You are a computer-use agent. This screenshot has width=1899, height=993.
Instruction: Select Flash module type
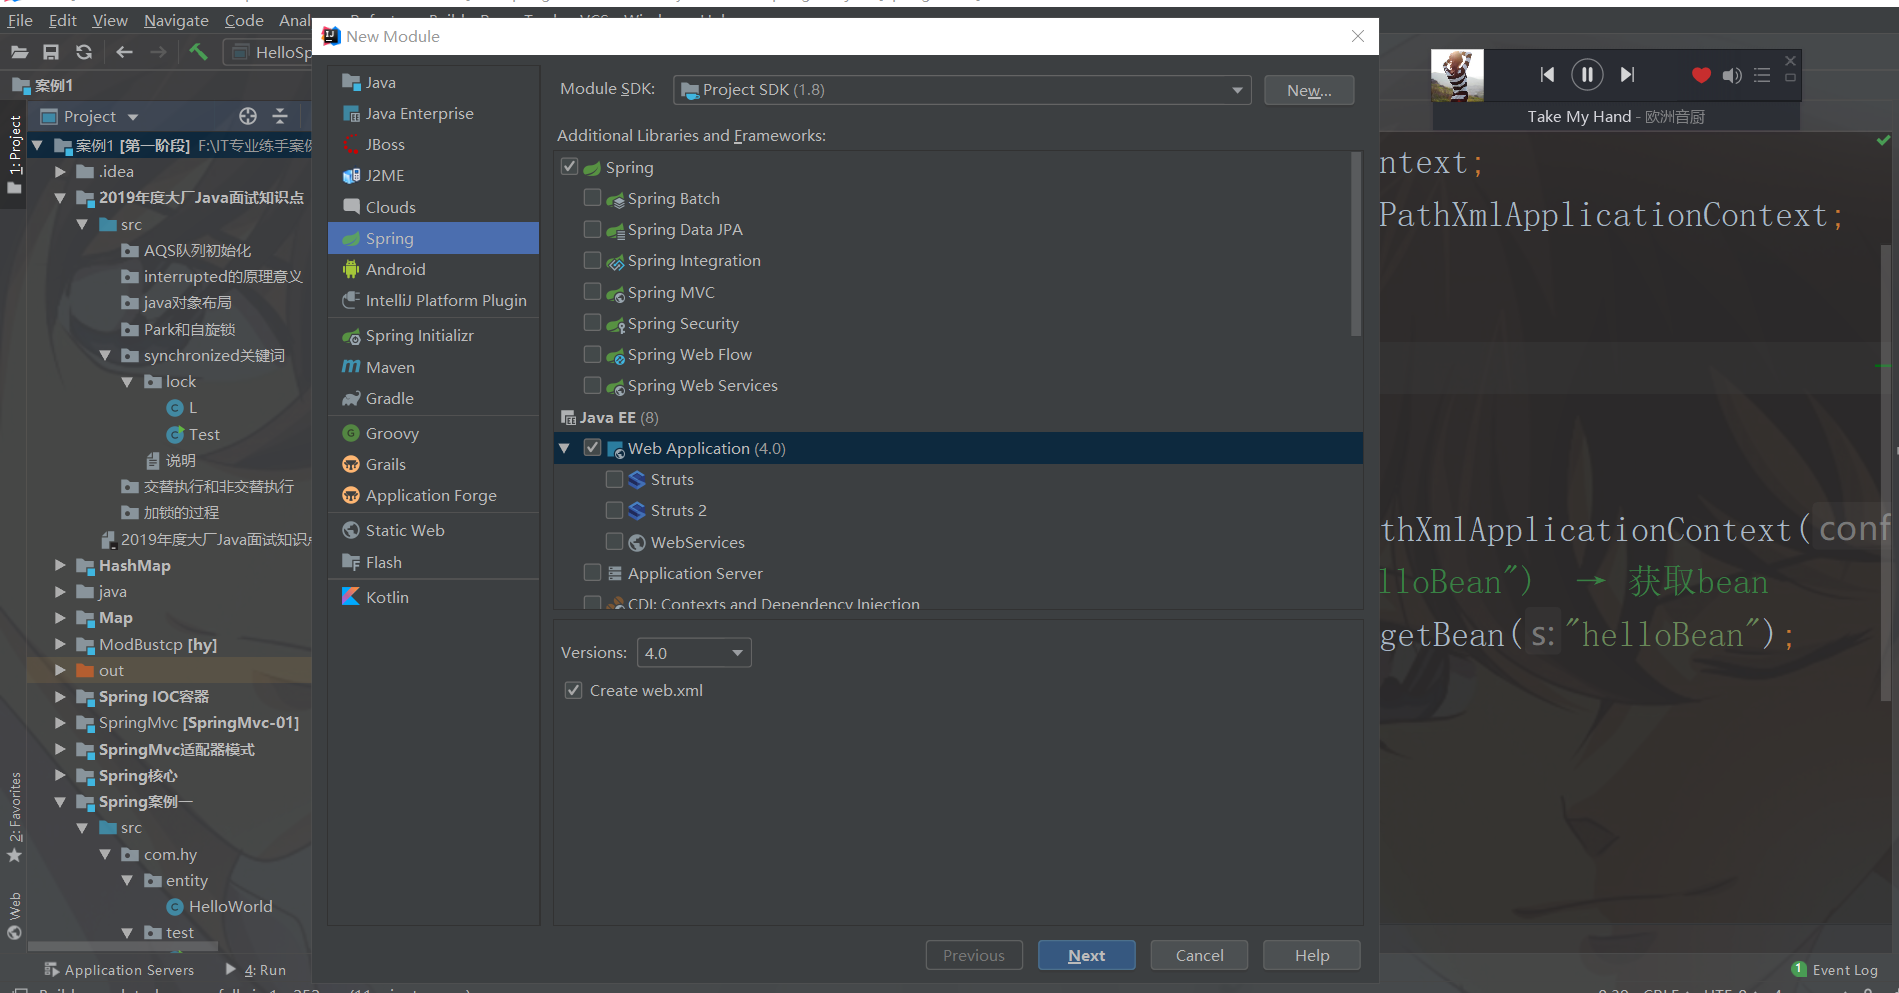coord(384,562)
